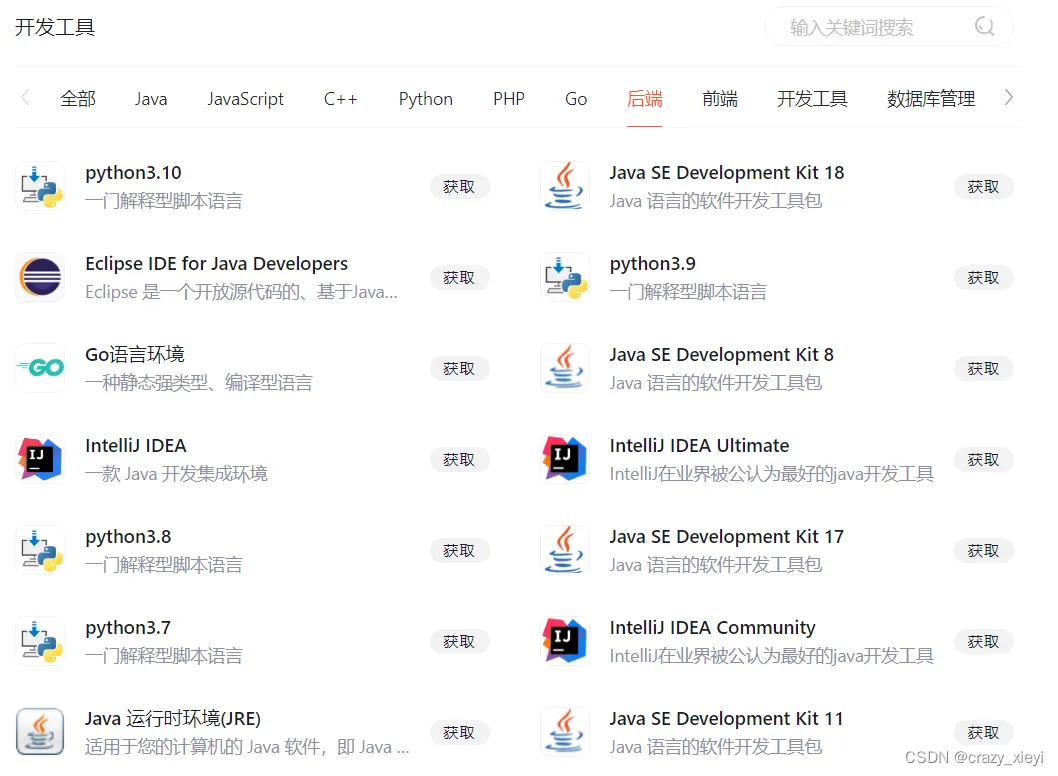Viewport: 1058px width, 776px height.
Task: Open the 数据库管理 tab
Action: coord(931,99)
